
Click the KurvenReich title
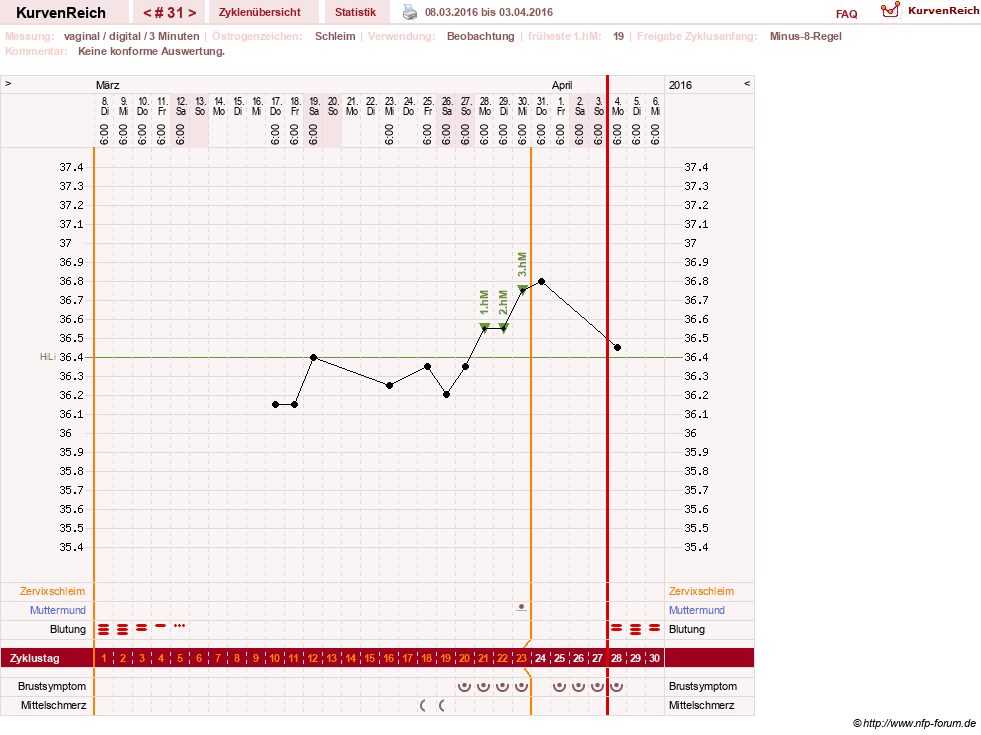pyautogui.click(x=61, y=13)
